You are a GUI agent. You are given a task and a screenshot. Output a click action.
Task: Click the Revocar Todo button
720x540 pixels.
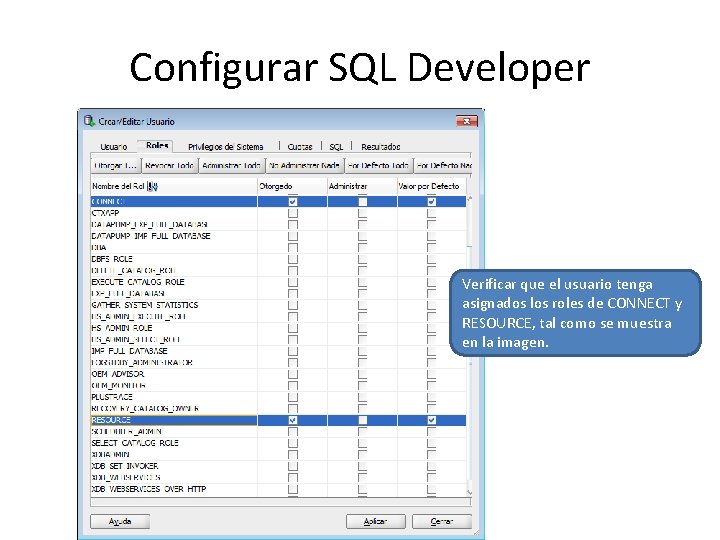coord(169,165)
